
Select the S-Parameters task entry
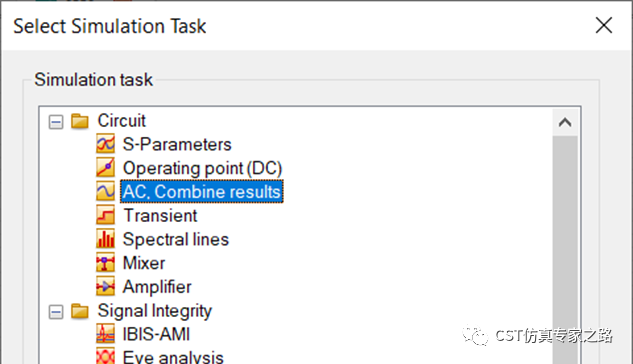point(177,144)
